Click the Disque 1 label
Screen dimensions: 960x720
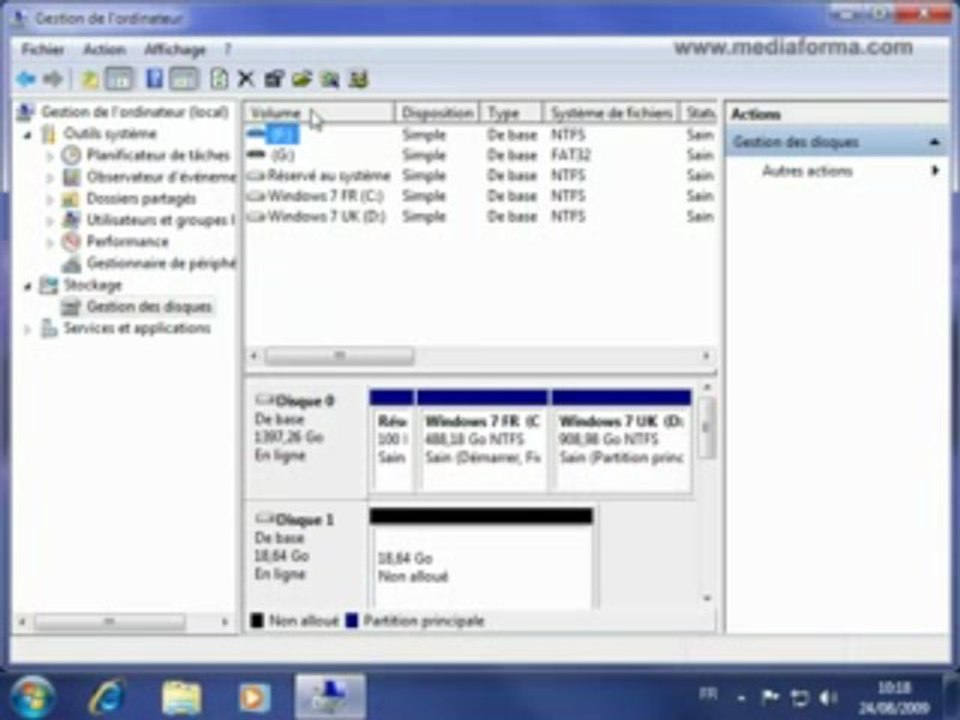305,520
